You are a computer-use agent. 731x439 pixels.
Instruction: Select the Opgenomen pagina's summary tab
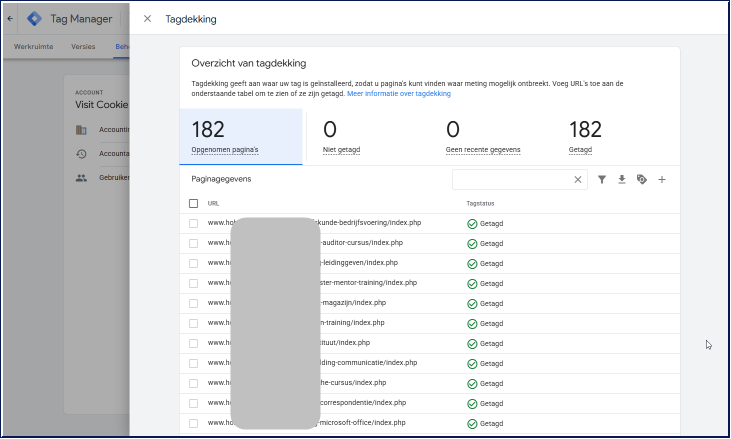(241, 137)
